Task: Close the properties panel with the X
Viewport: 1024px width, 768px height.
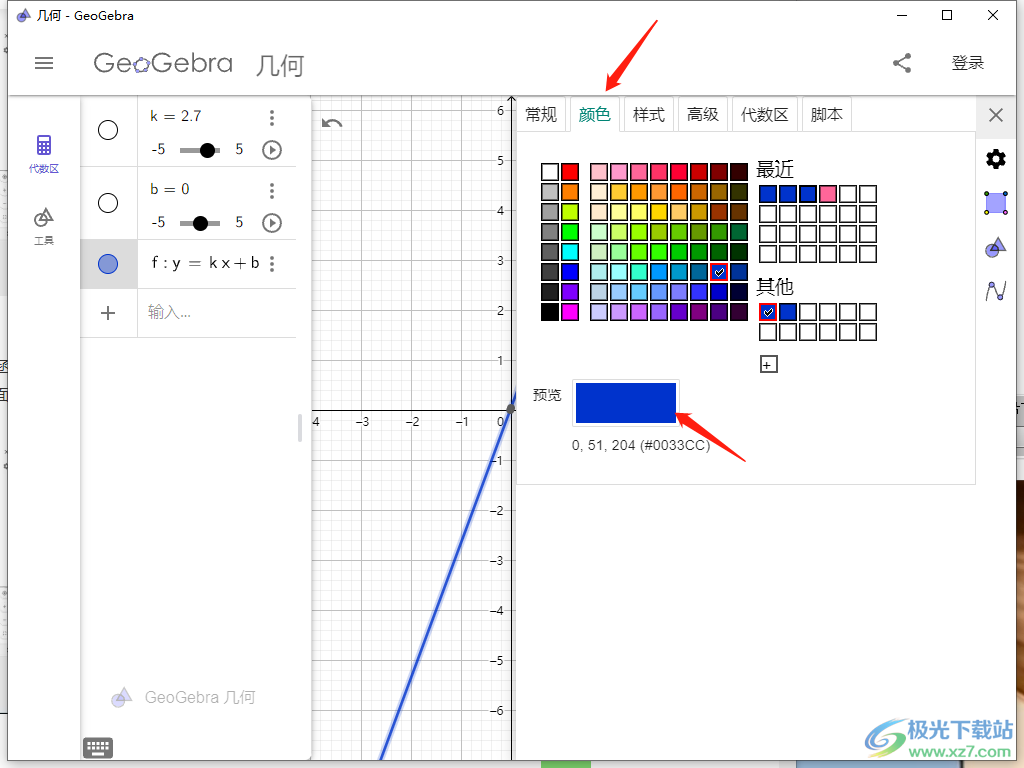Action: [995, 115]
